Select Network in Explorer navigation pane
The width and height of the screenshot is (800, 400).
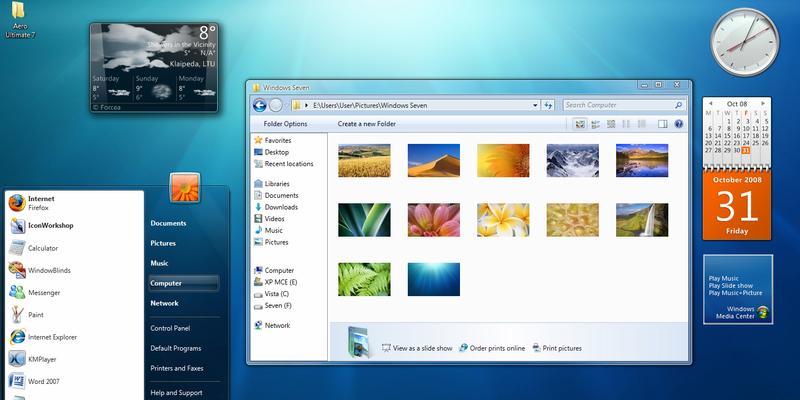tap(272, 326)
